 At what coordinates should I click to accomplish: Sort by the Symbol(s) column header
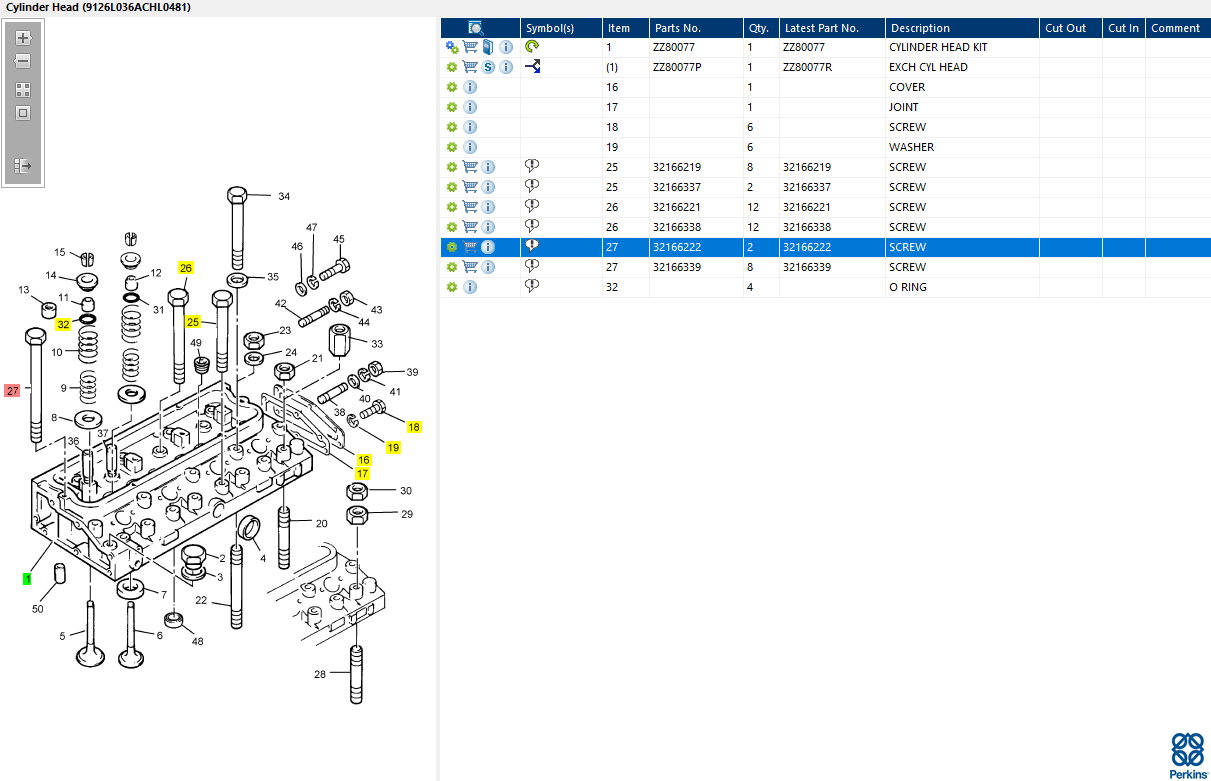click(x=561, y=28)
